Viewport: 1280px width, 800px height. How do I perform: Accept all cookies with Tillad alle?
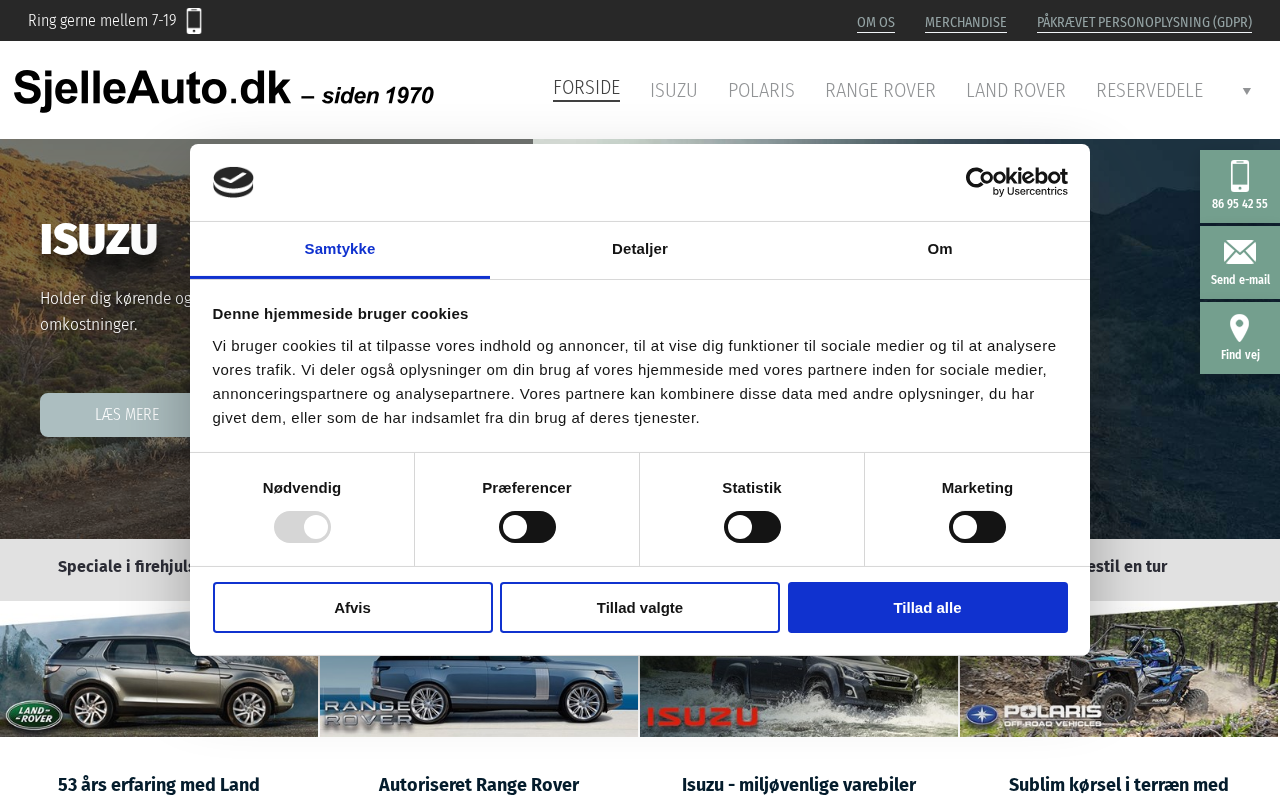point(928,607)
